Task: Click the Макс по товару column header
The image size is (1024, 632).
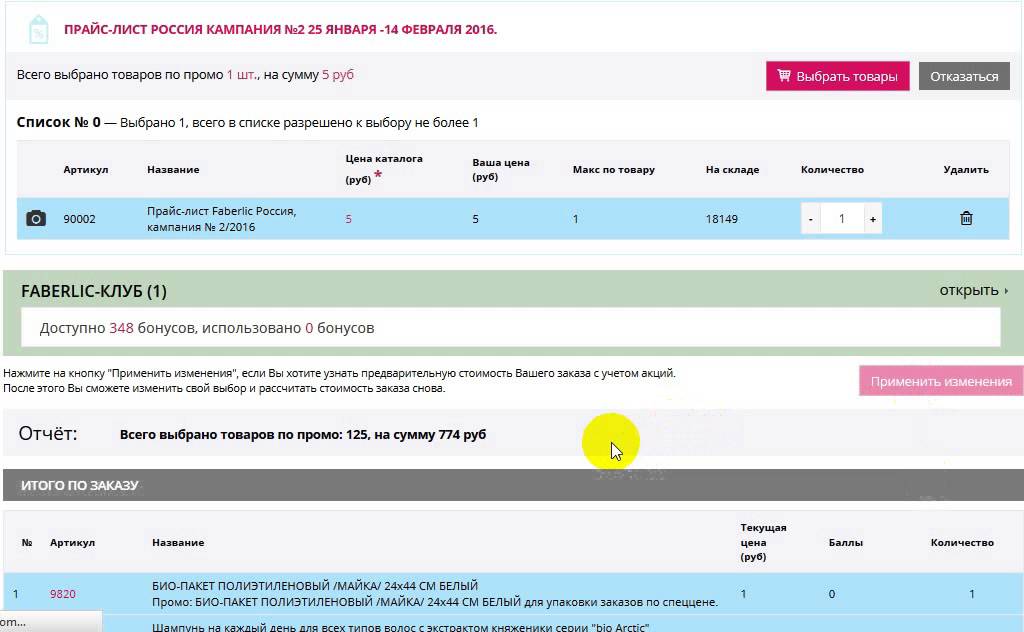Action: coord(613,169)
